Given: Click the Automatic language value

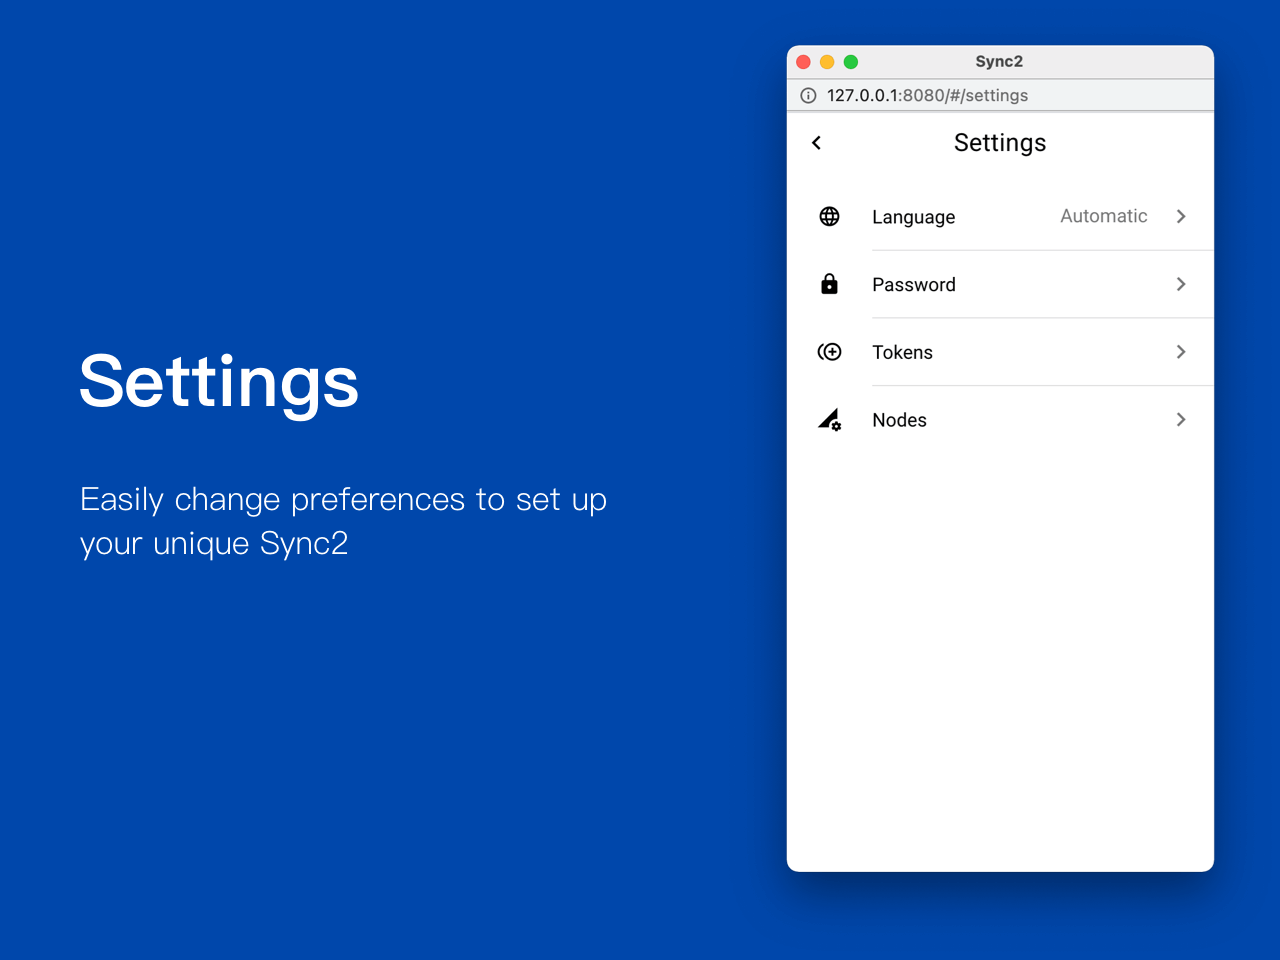Looking at the screenshot, I should tap(1103, 216).
